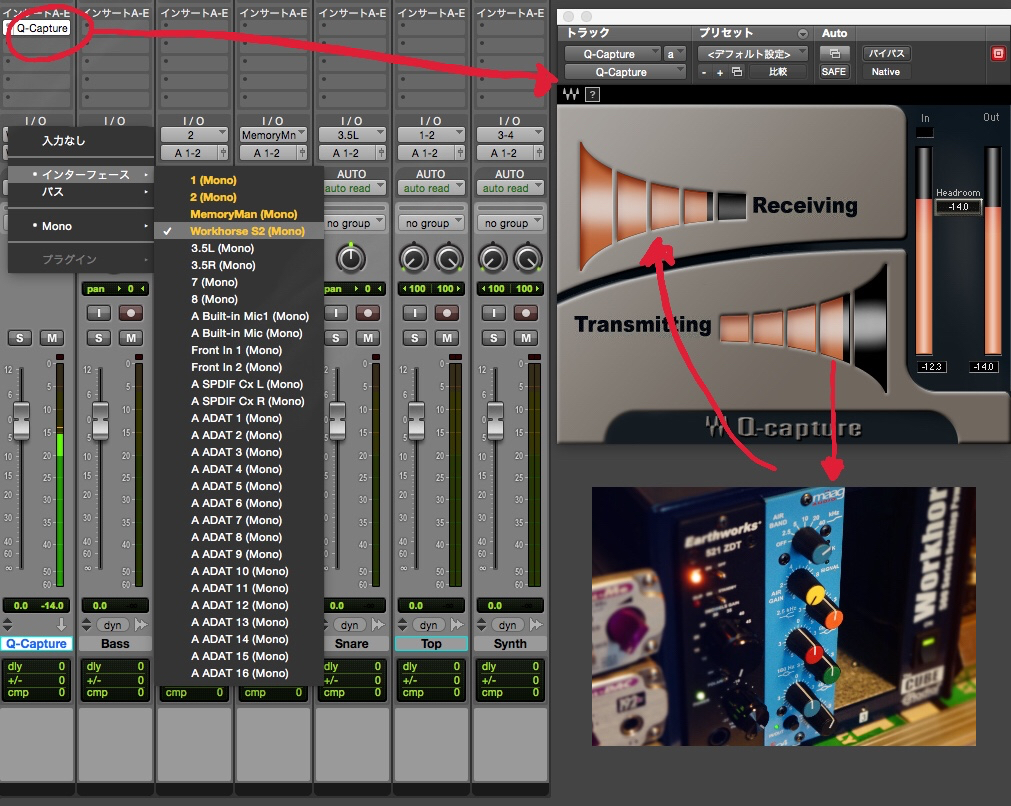Image resolution: width=1011 pixels, height=806 pixels.
Task: Record-enable the Synth track
Action: 525,313
